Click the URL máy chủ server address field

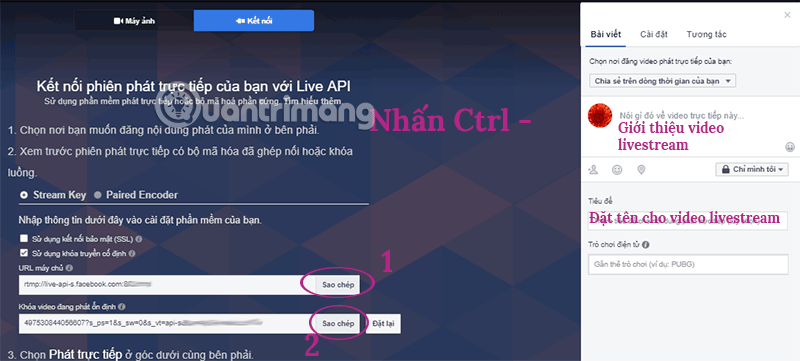(x=167, y=285)
